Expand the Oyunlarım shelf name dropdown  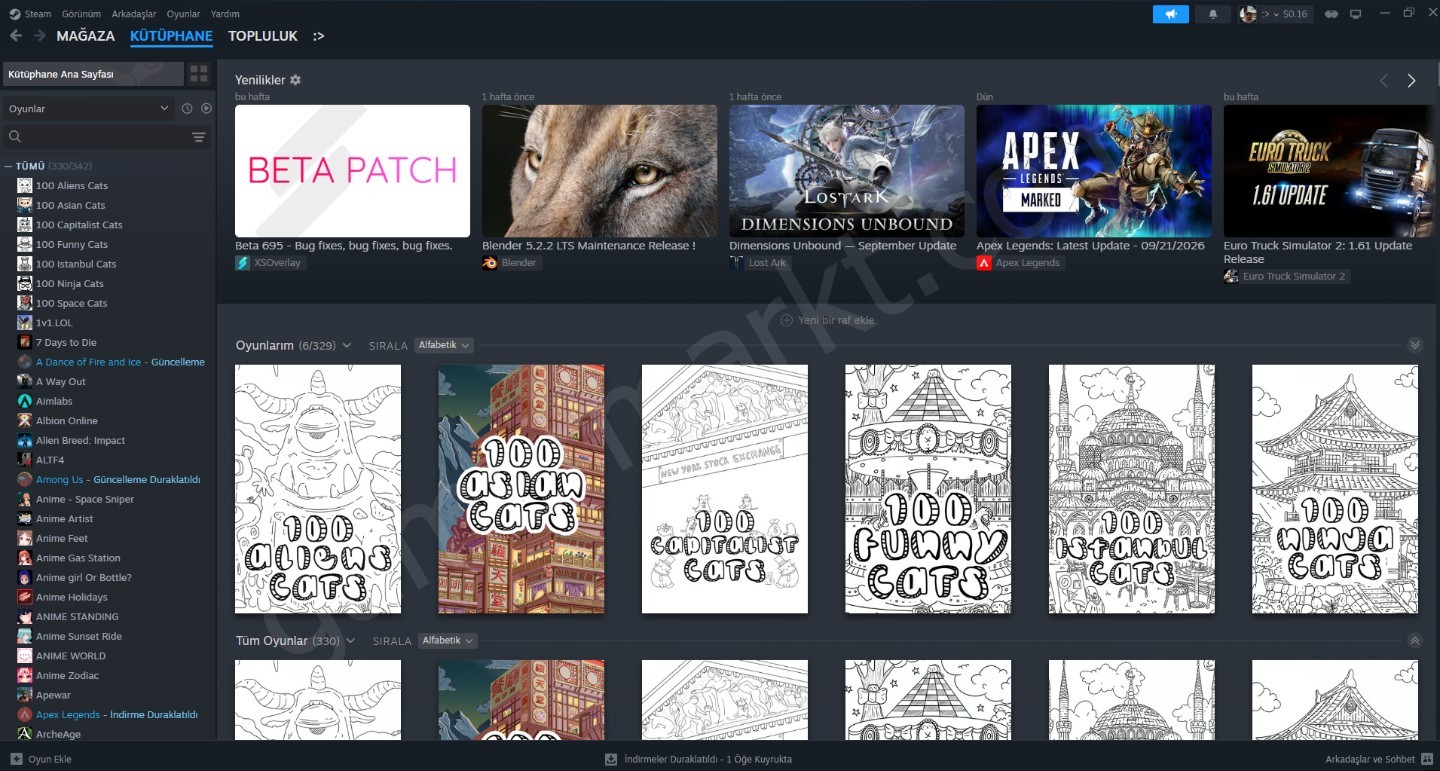[347, 345]
